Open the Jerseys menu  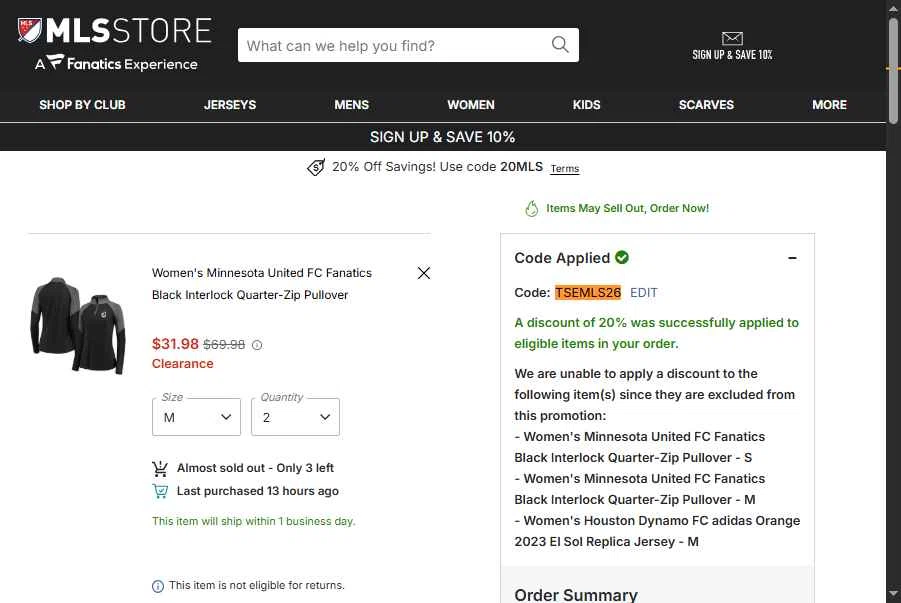click(230, 105)
